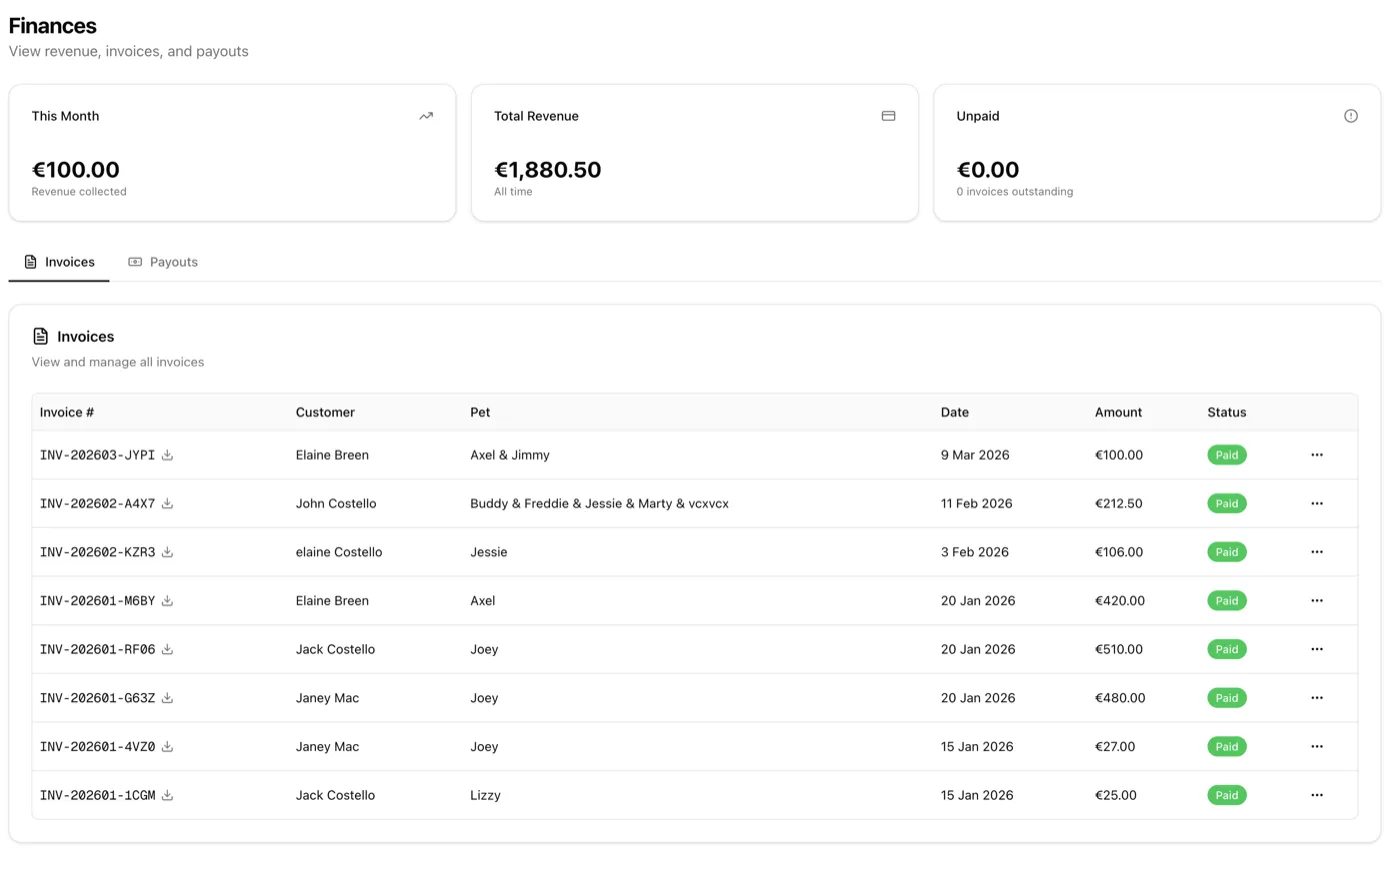Download invoice INV-202602-KZR3
This screenshot has height=871, width=1400.
point(167,551)
